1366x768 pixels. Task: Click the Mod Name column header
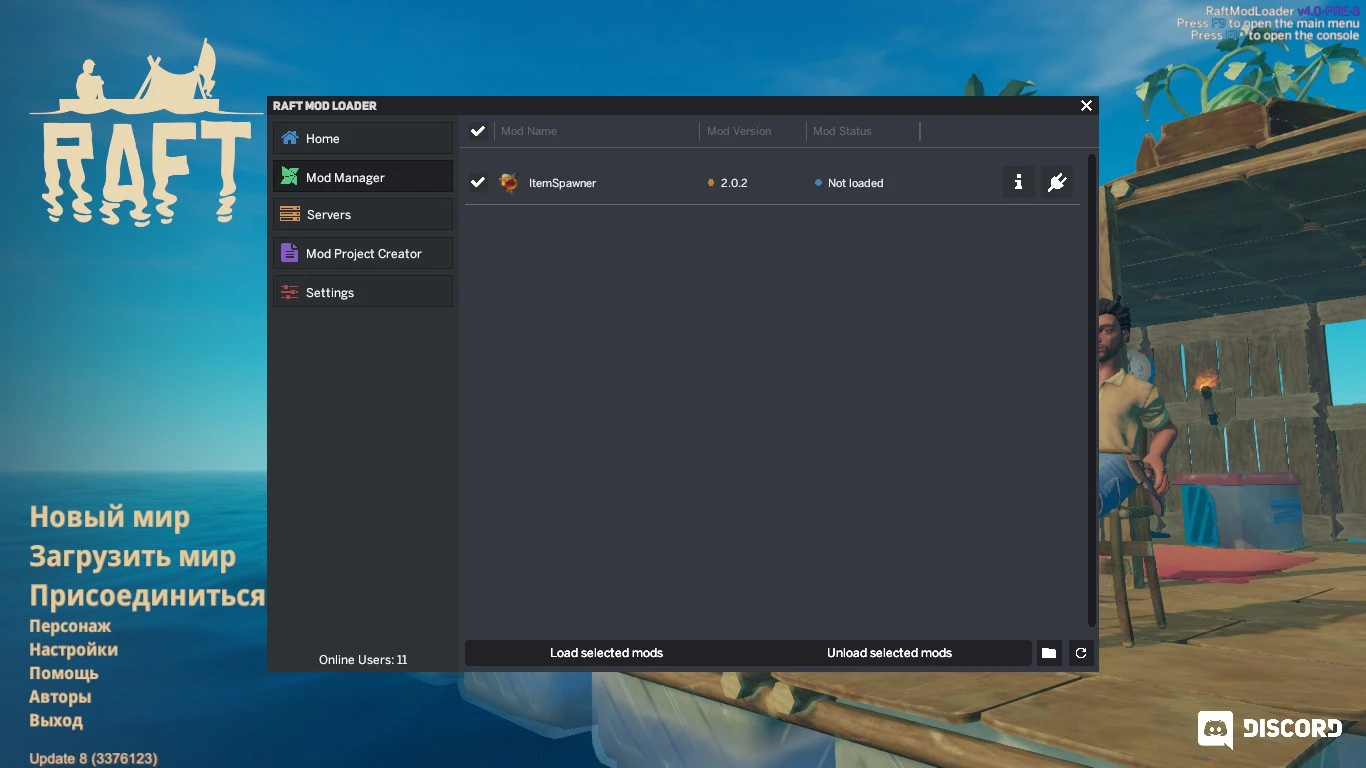[x=529, y=130]
